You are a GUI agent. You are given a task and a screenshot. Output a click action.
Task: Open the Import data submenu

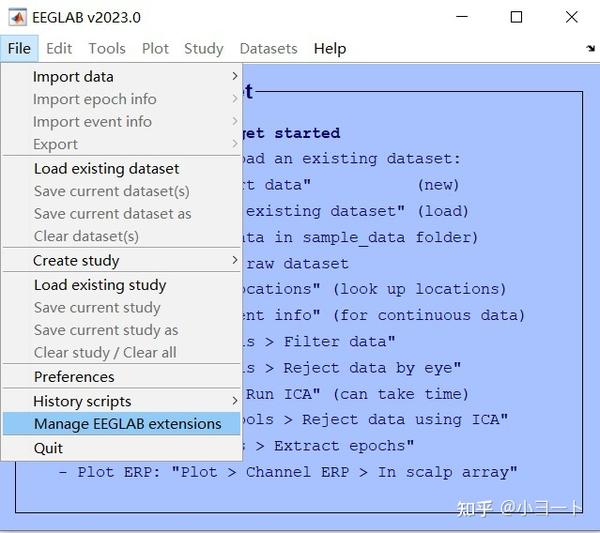pos(73,76)
